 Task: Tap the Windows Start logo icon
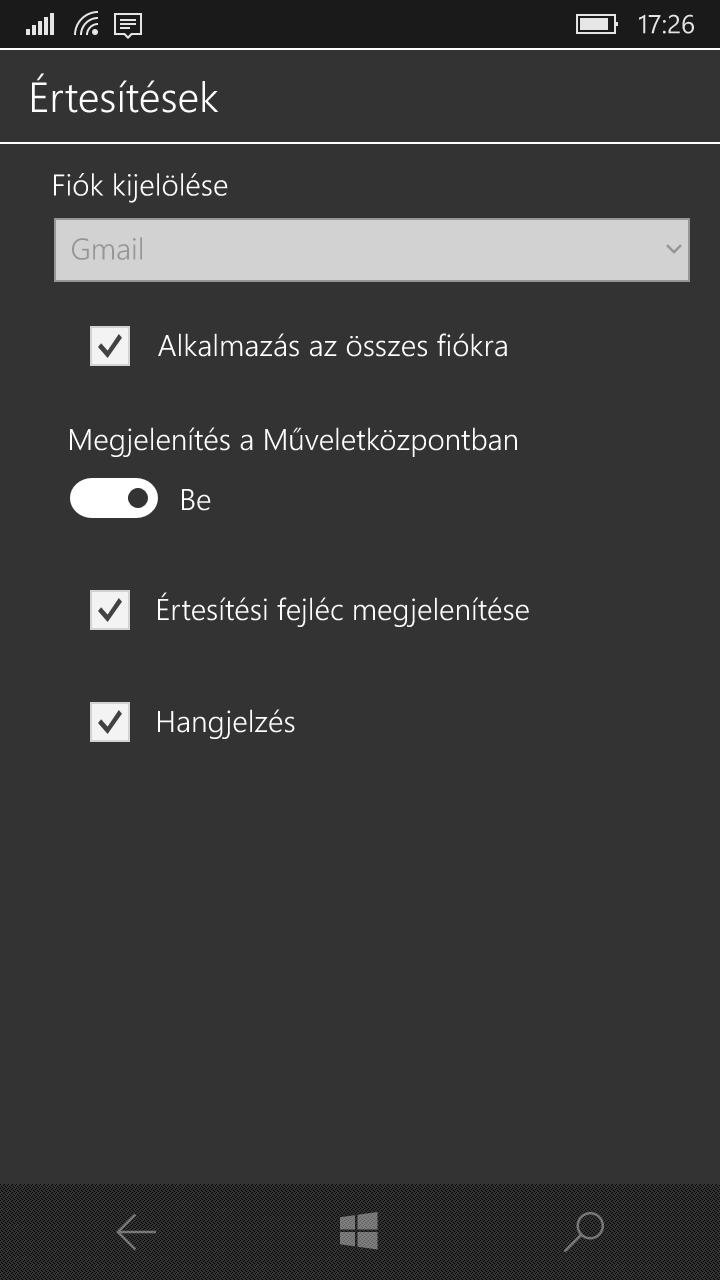tap(359, 1231)
